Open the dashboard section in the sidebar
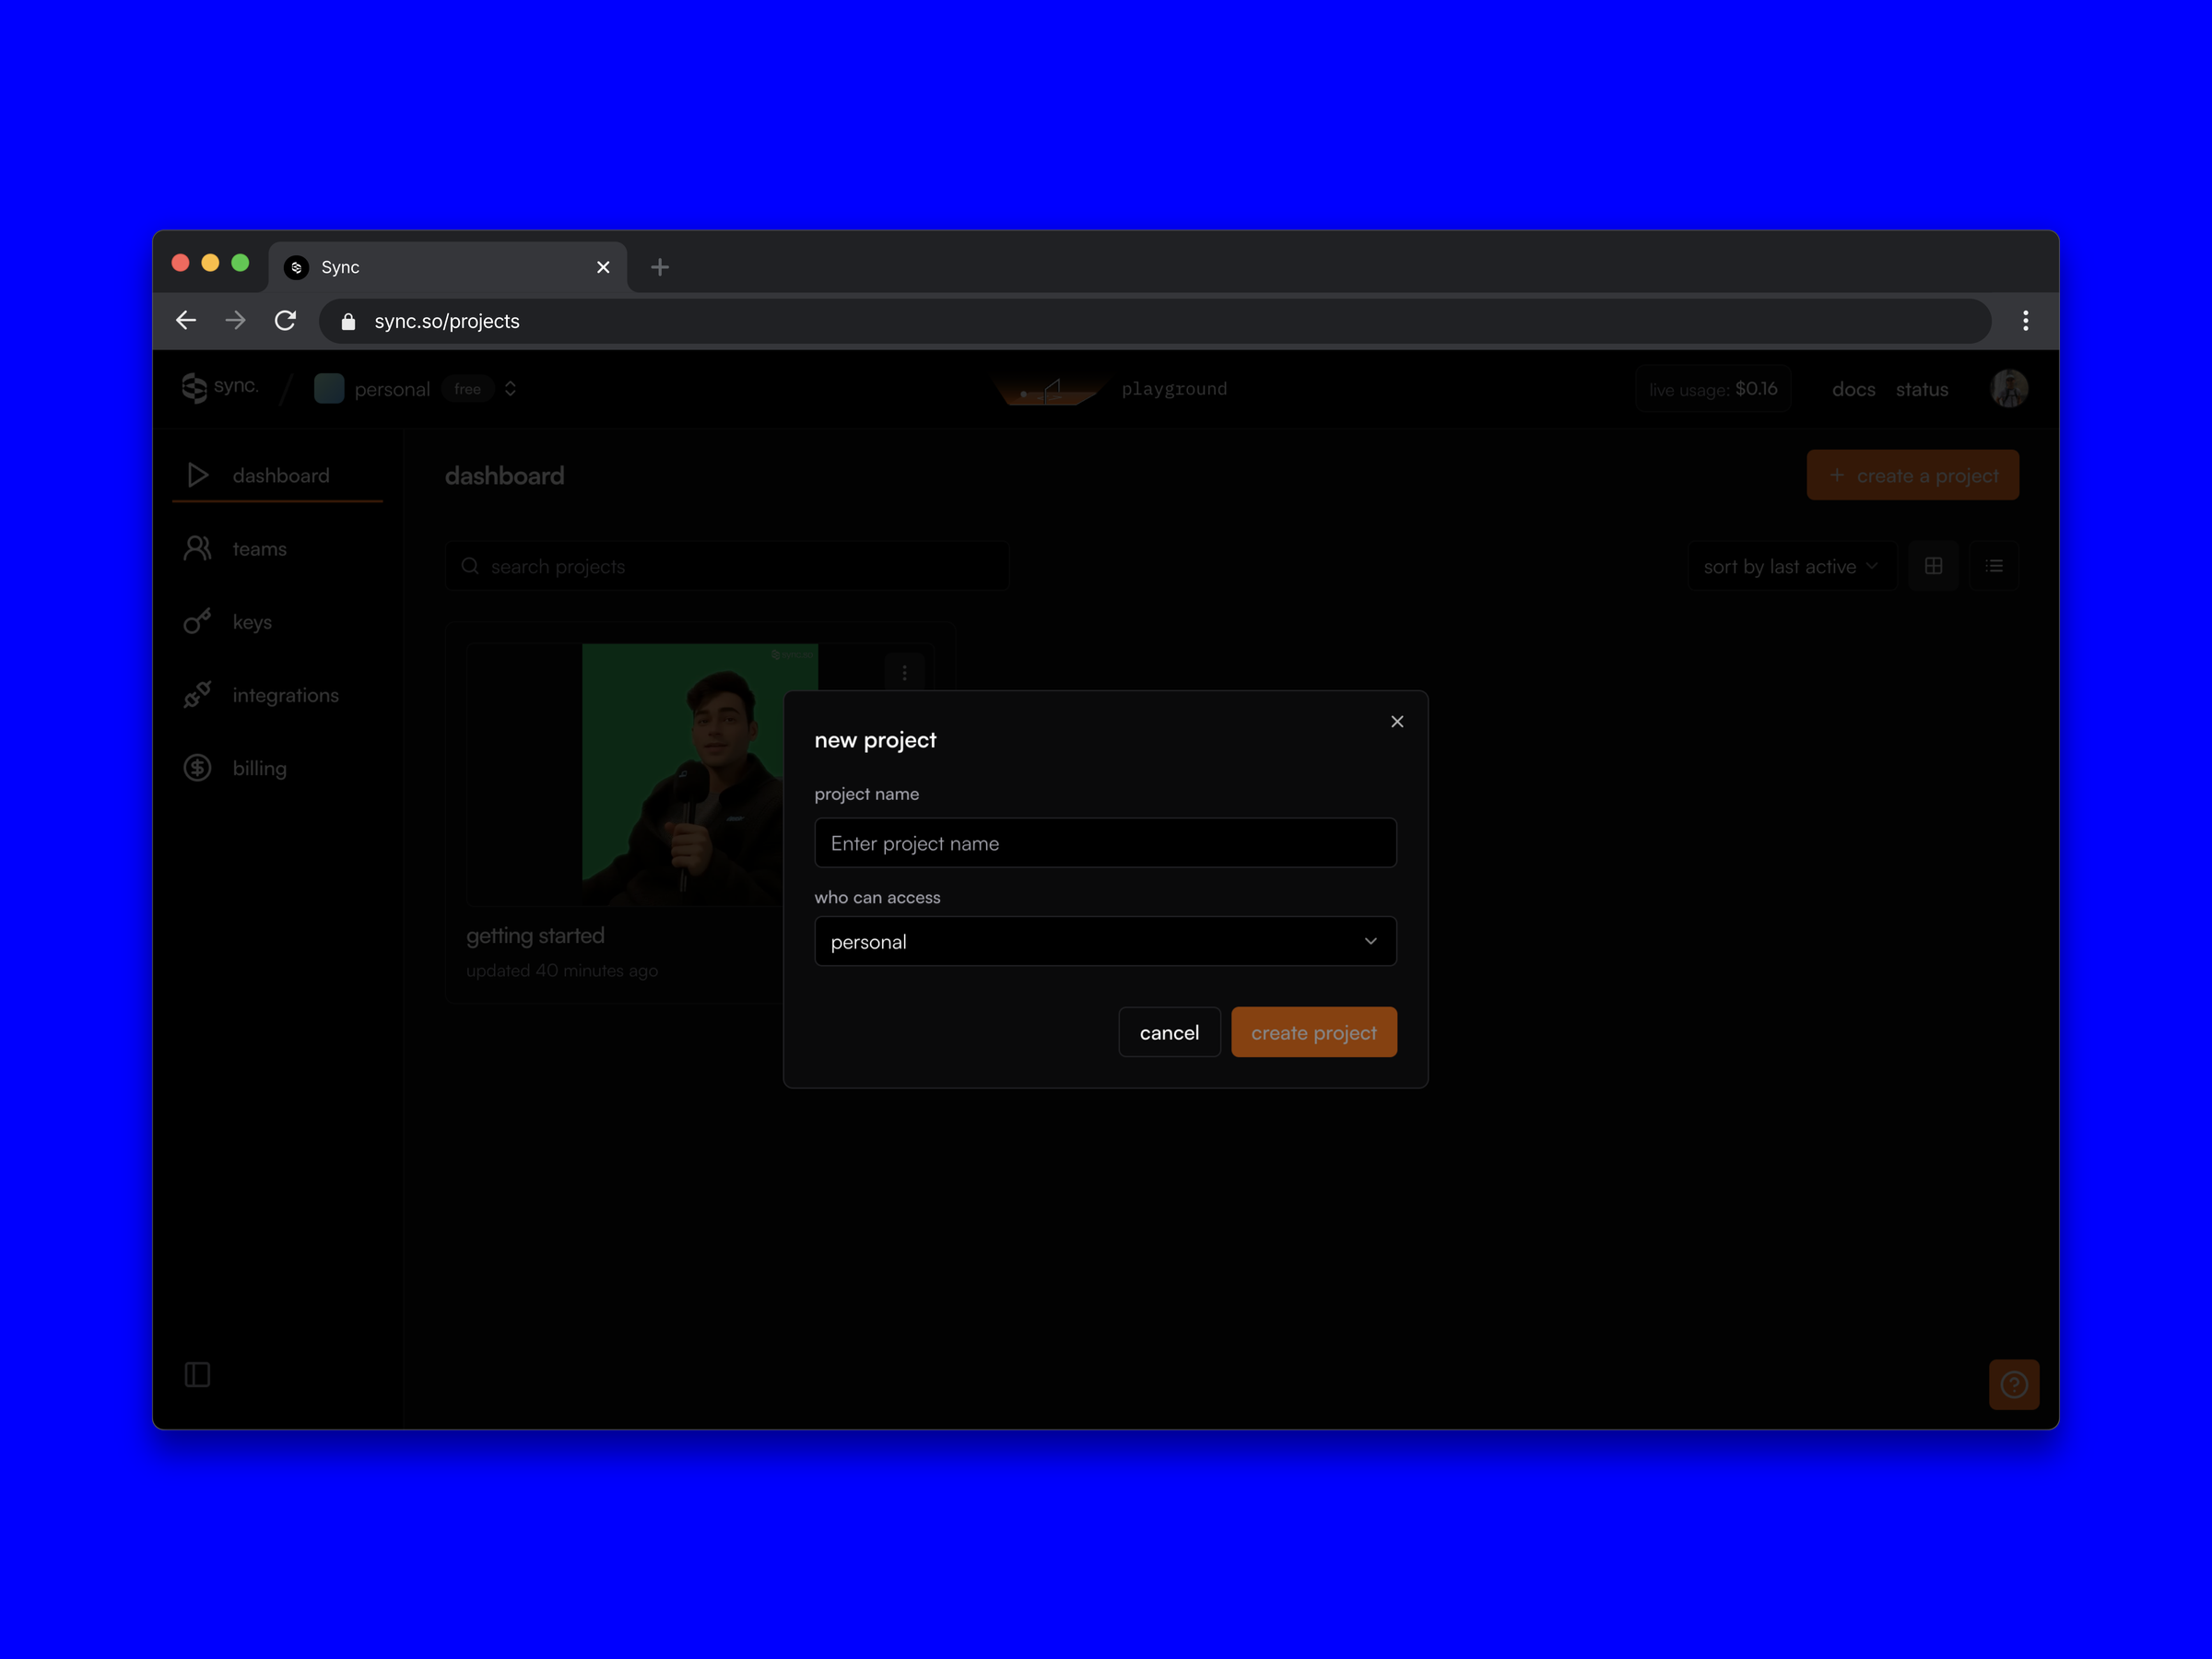This screenshot has height=1659, width=2212. point(281,475)
